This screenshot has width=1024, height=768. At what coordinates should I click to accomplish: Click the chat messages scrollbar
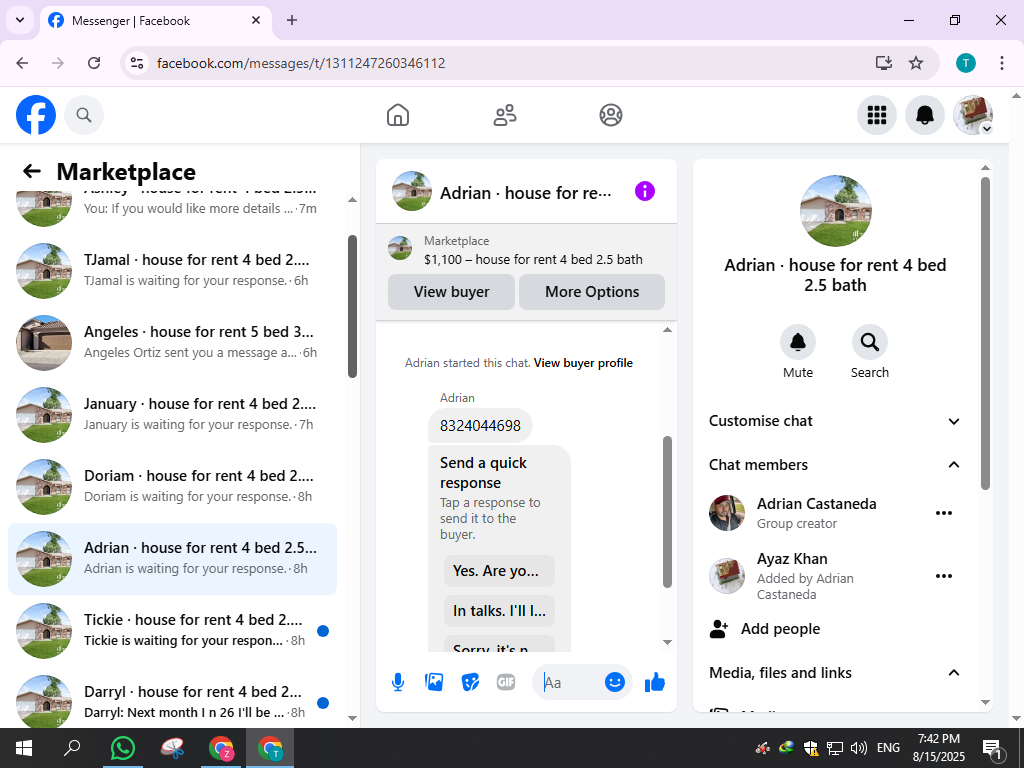coord(667,512)
